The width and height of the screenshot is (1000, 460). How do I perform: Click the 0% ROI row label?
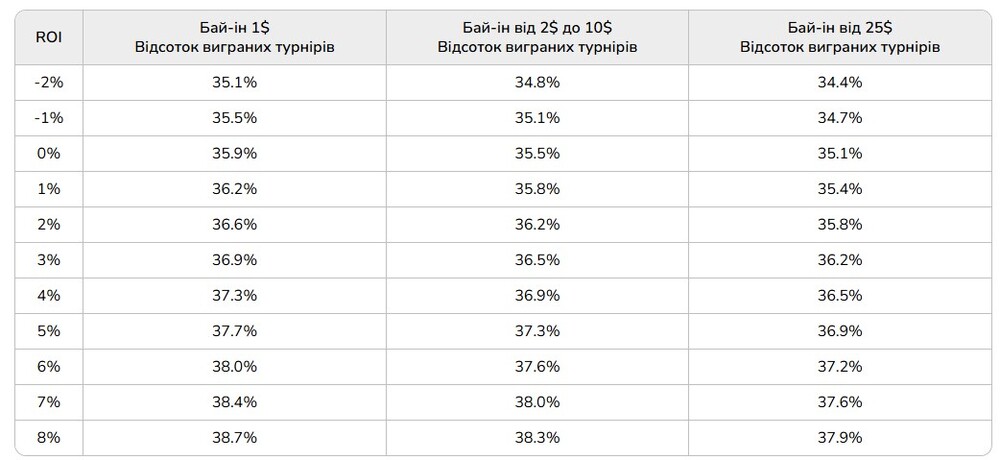tap(48, 154)
